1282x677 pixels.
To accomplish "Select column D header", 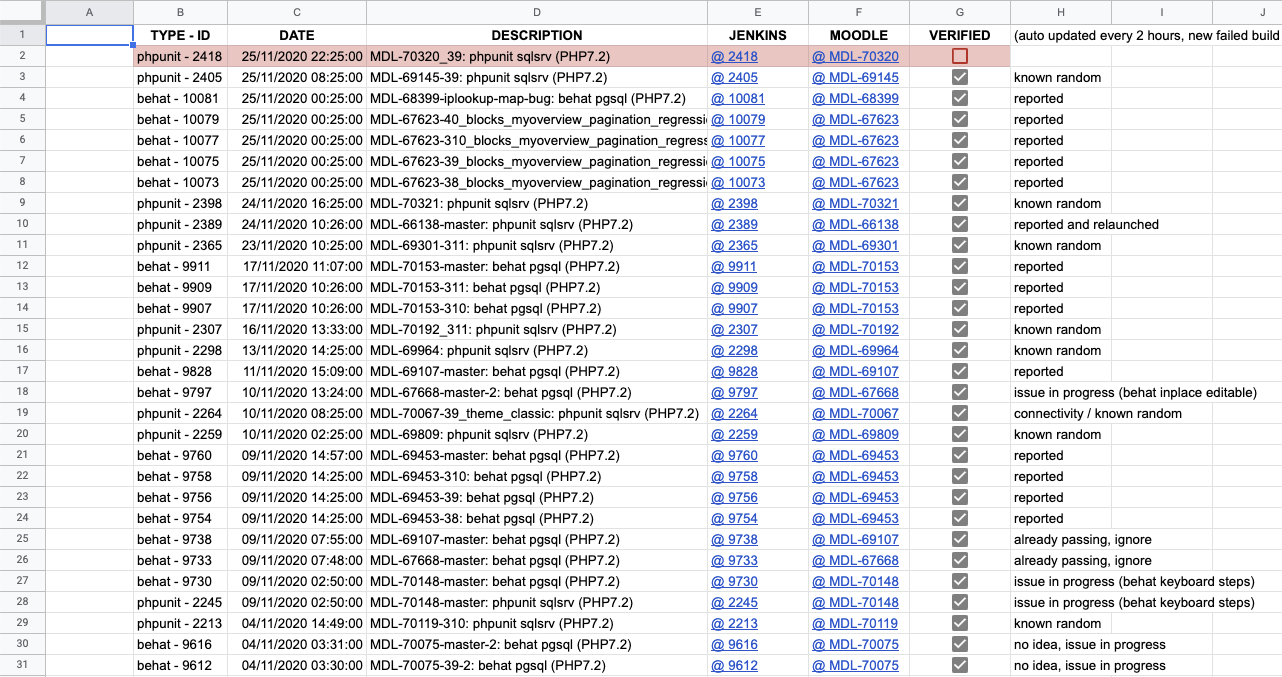I will point(537,12).
